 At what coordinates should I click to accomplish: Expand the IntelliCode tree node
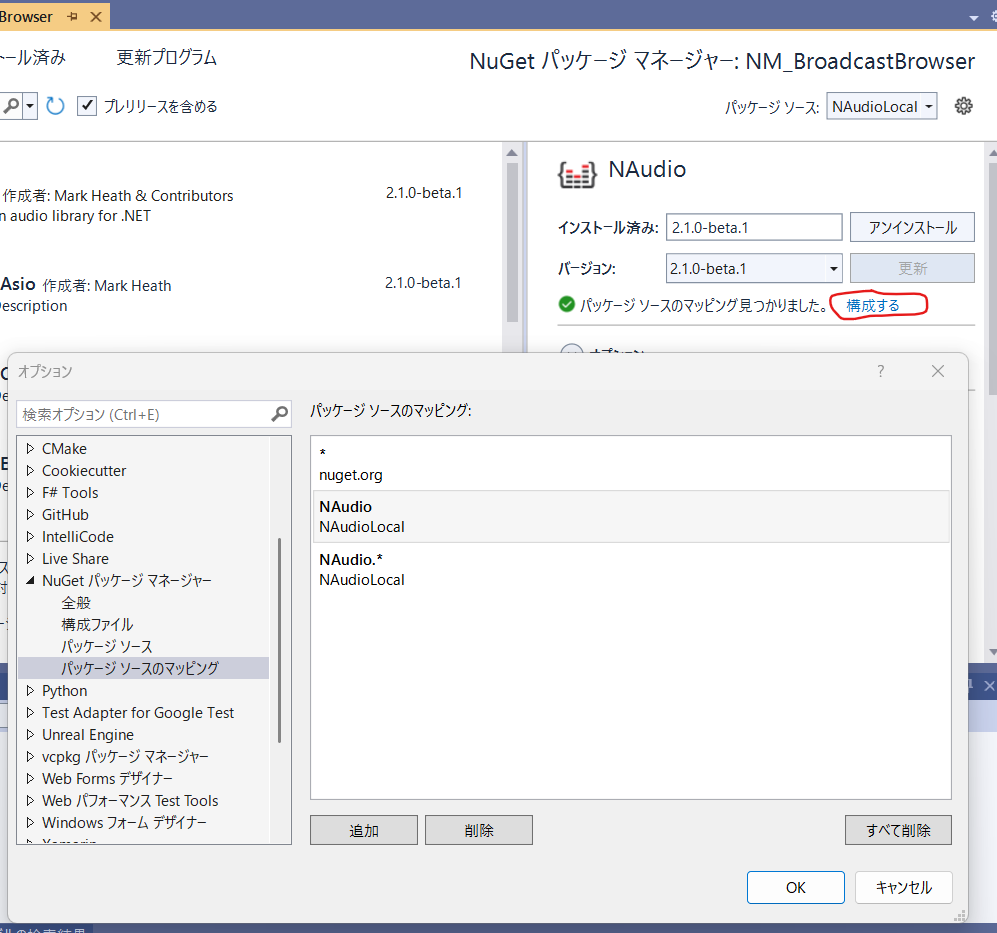click(x=30, y=537)
